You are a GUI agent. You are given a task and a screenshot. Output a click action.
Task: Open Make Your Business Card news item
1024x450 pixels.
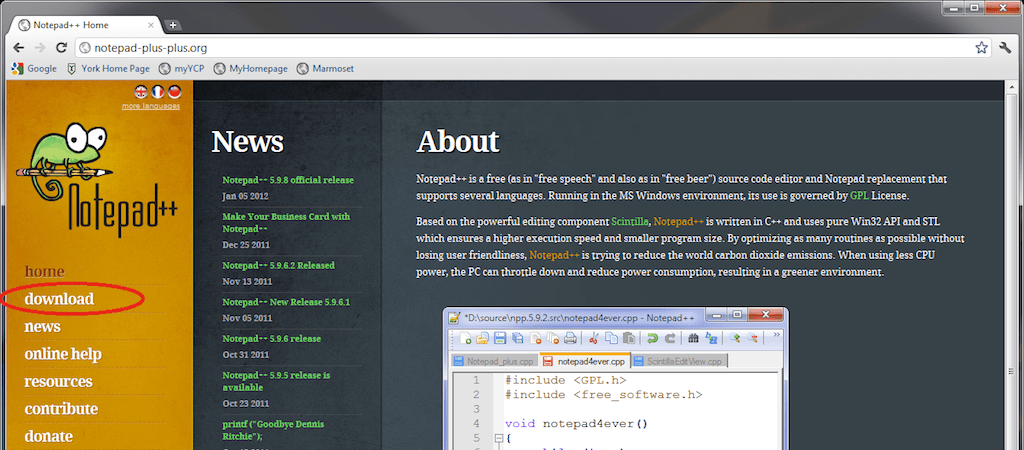(x=286, y=223)
